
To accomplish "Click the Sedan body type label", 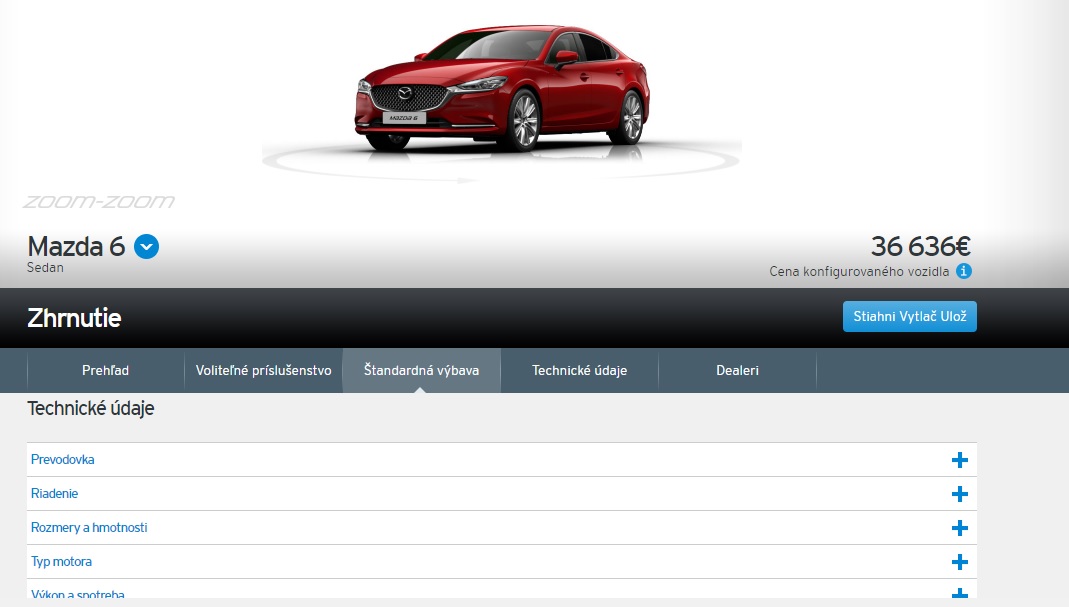I will (x=45, y=267).
